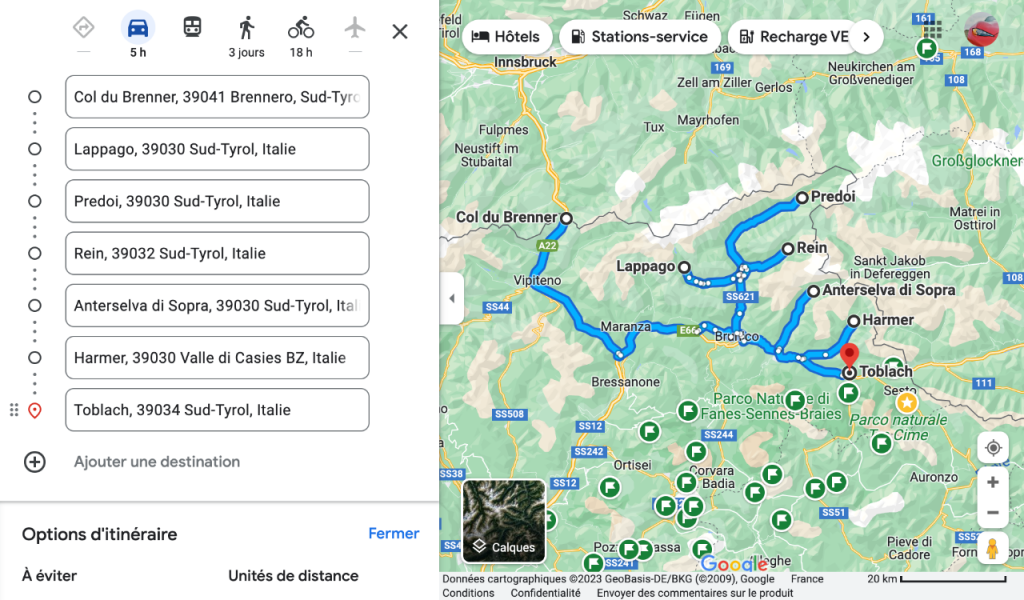Filter map by Stations-service
The width and height of the screenshot is (1024, 600).
coord(640,37)
